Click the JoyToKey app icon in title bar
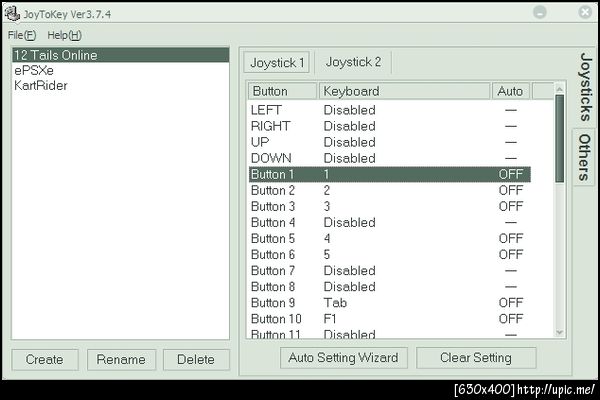The height and width of the screenshot is (400, 600). tap(13, 13)
